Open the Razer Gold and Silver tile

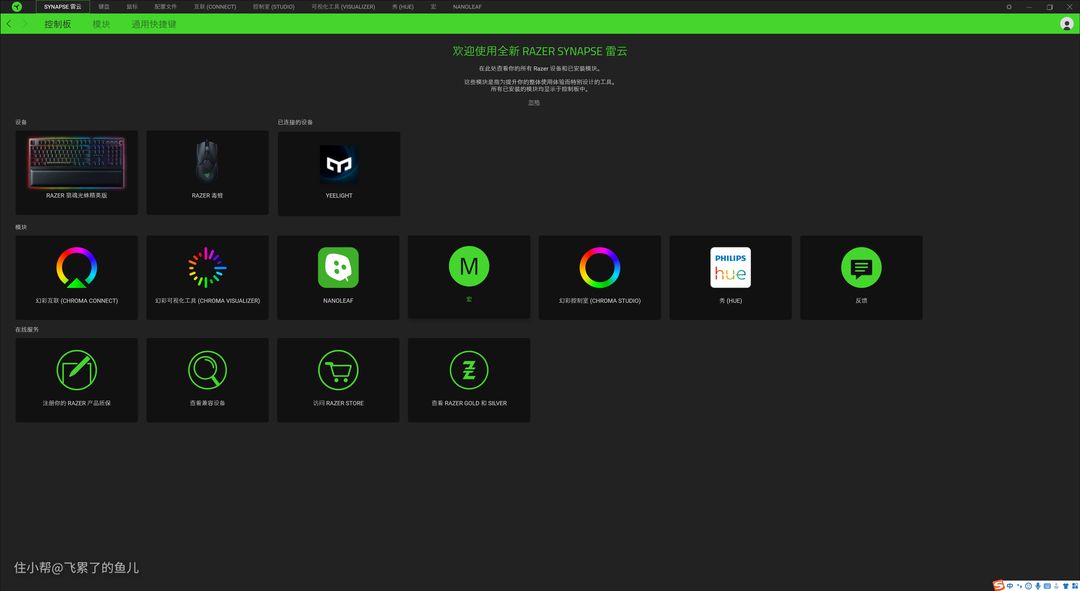469,371
